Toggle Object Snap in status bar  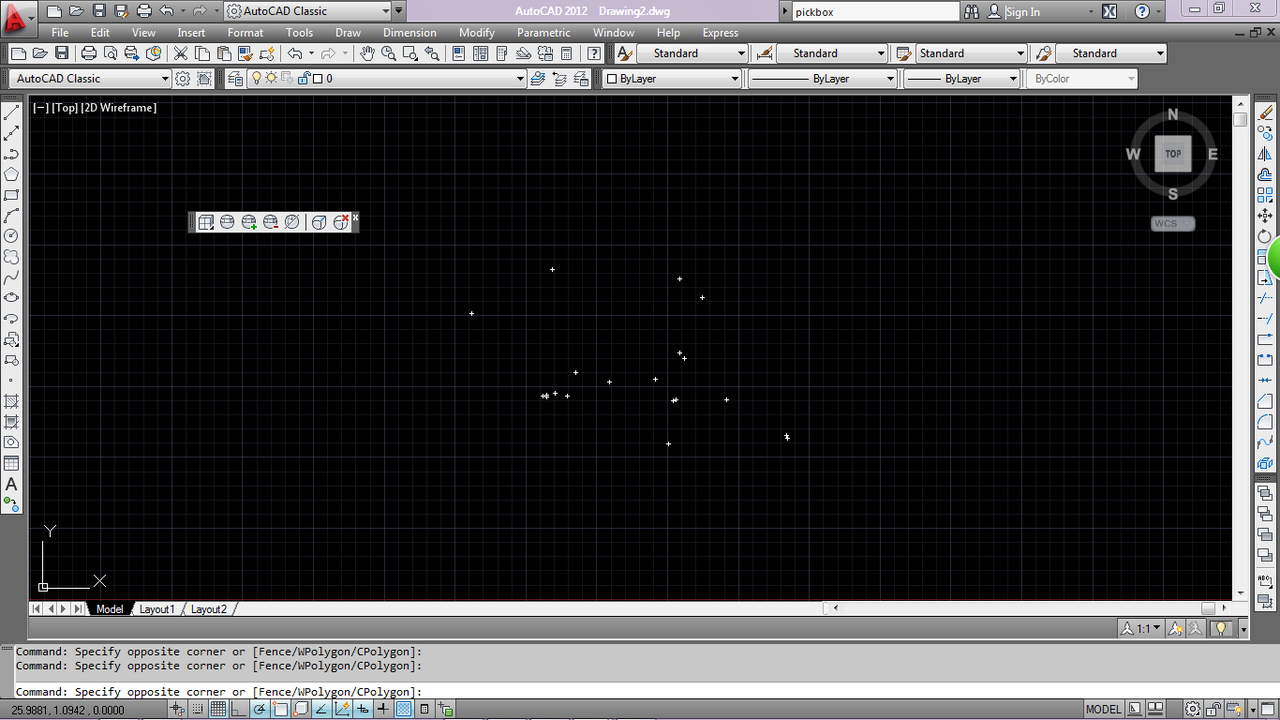point(280,710)
